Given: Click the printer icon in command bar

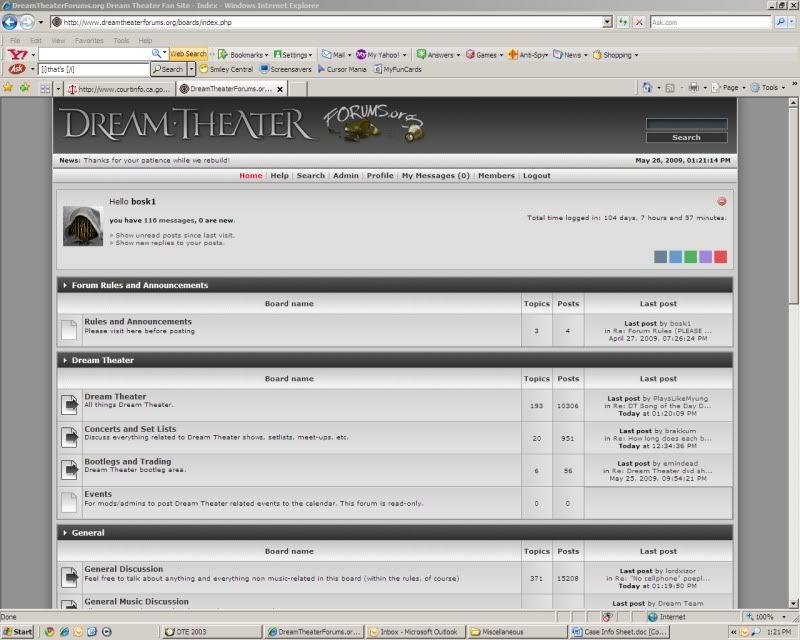Looking at the screenshot, I should 693,88.
